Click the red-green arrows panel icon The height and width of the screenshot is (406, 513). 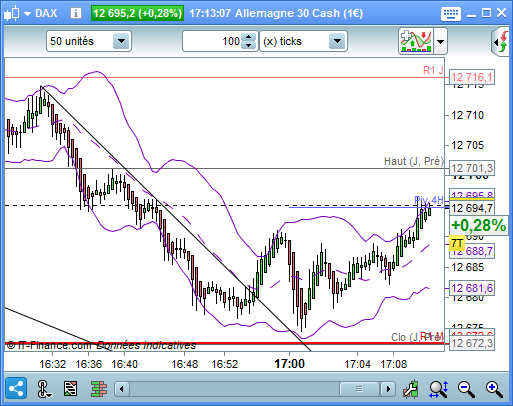pos(502,42)
